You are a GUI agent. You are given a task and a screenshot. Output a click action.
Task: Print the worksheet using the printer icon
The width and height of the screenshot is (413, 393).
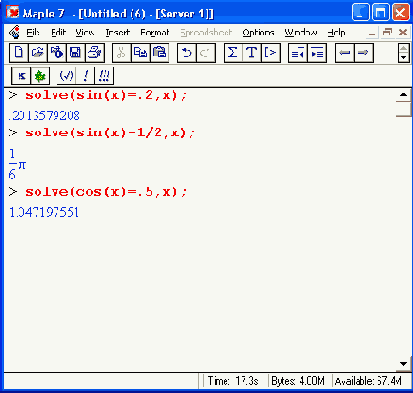tap(95, 53)
